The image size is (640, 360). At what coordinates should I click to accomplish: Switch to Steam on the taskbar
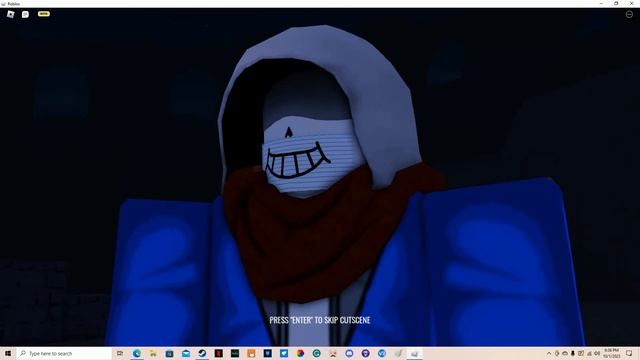tap(202, 353)
